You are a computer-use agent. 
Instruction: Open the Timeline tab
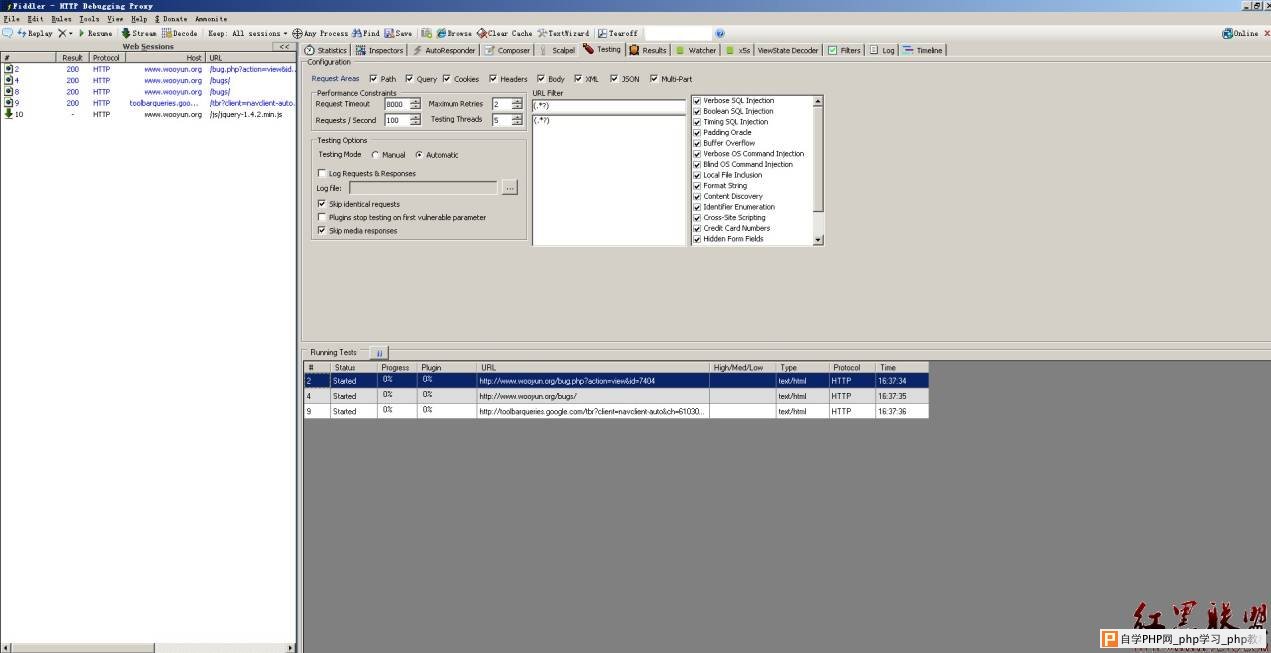923,50
